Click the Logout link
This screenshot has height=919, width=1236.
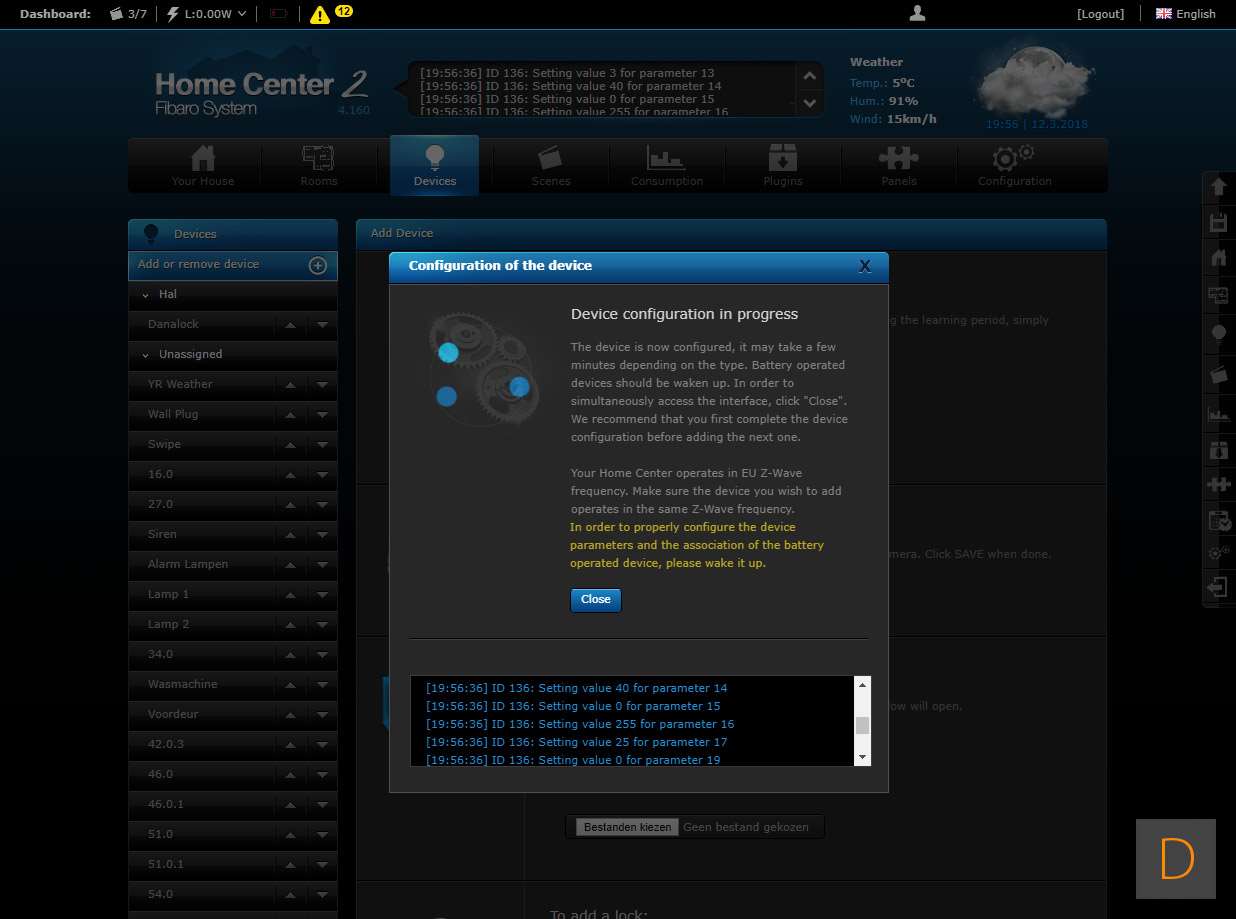pyautogui.click(x=1100, y=14)
